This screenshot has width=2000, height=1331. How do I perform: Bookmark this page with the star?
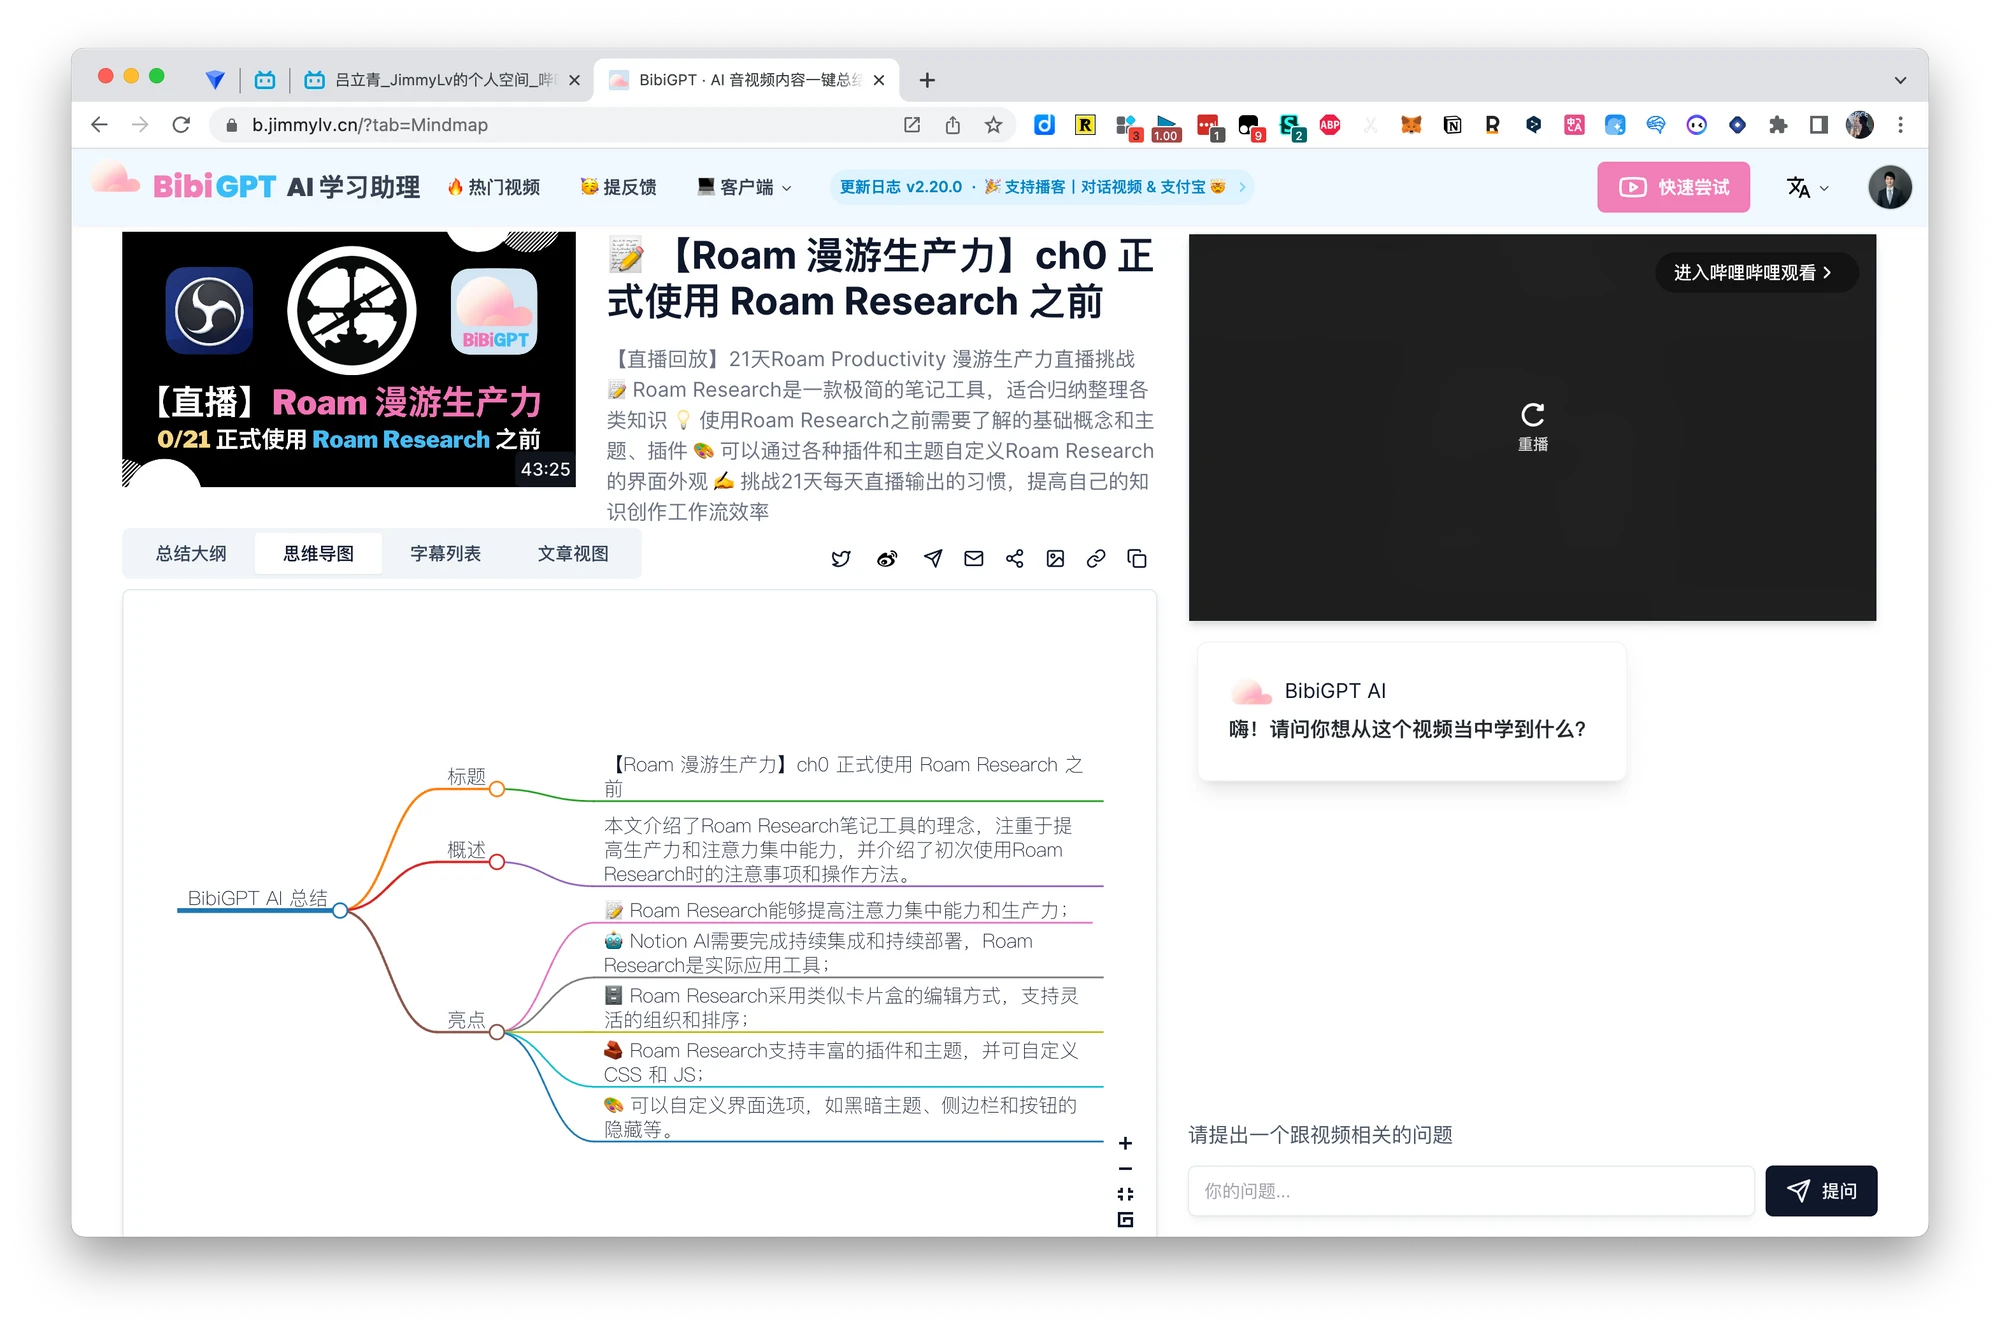tap(993, 125)
